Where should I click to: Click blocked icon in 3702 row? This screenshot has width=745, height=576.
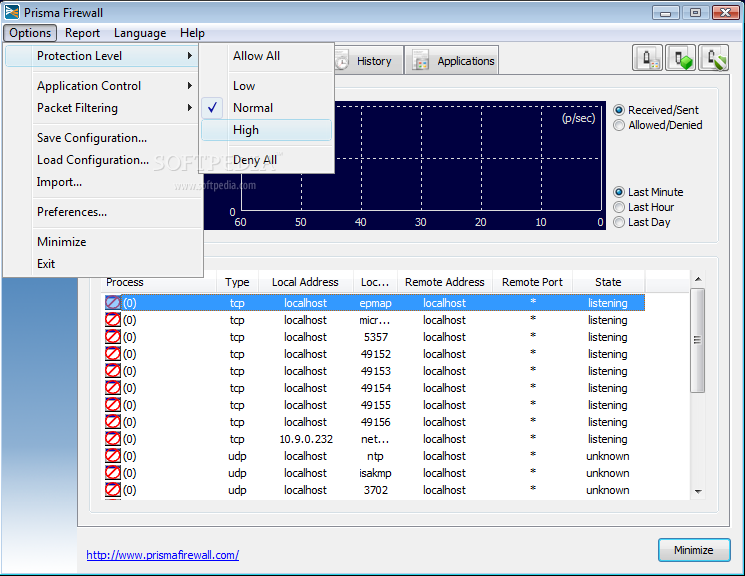(x=113, y=490)
